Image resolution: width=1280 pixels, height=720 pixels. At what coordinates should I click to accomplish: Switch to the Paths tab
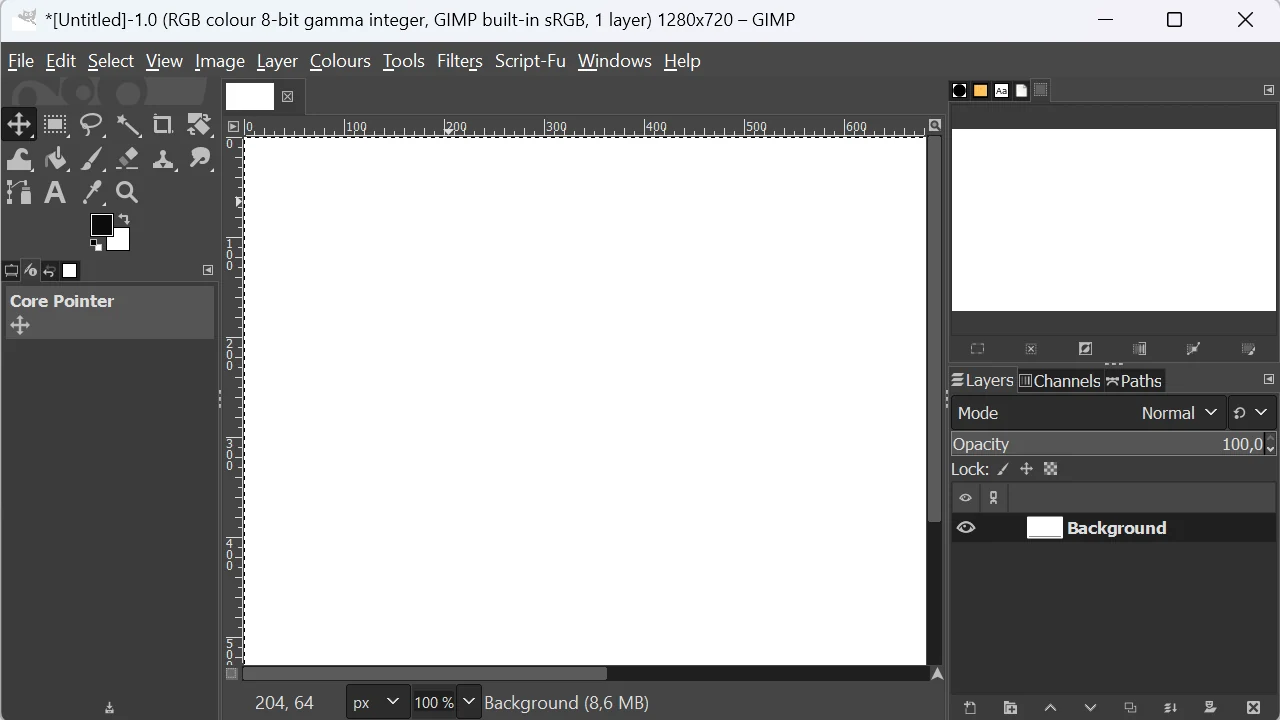(x=1134, y=381)
